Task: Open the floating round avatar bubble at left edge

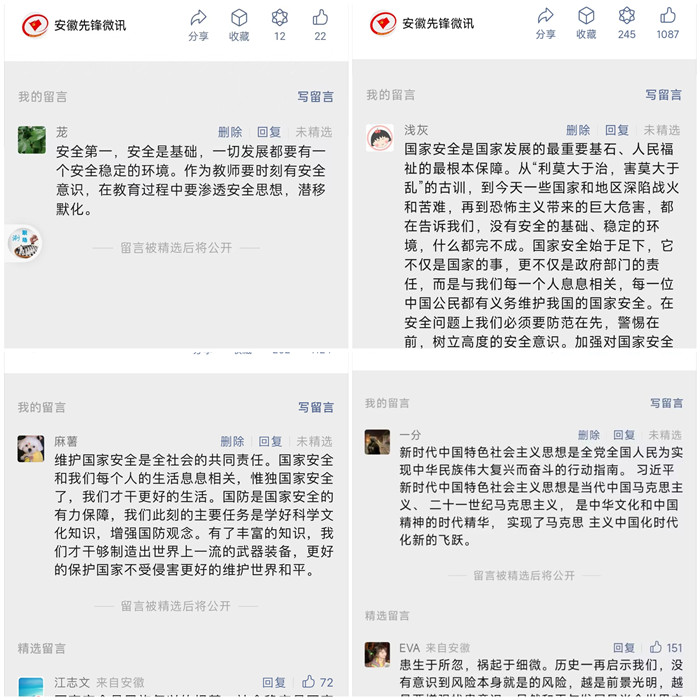Action: 25,244
